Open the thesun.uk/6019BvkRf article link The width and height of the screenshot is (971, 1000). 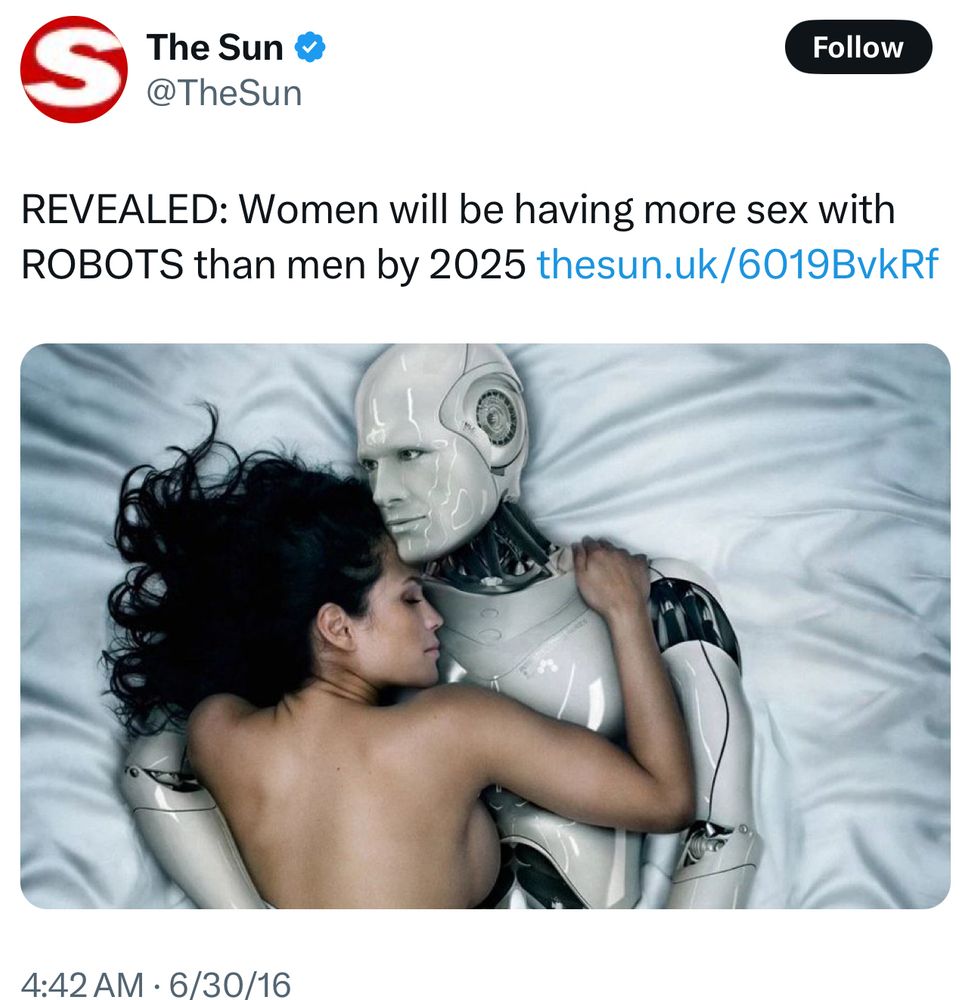pos(737,264)
